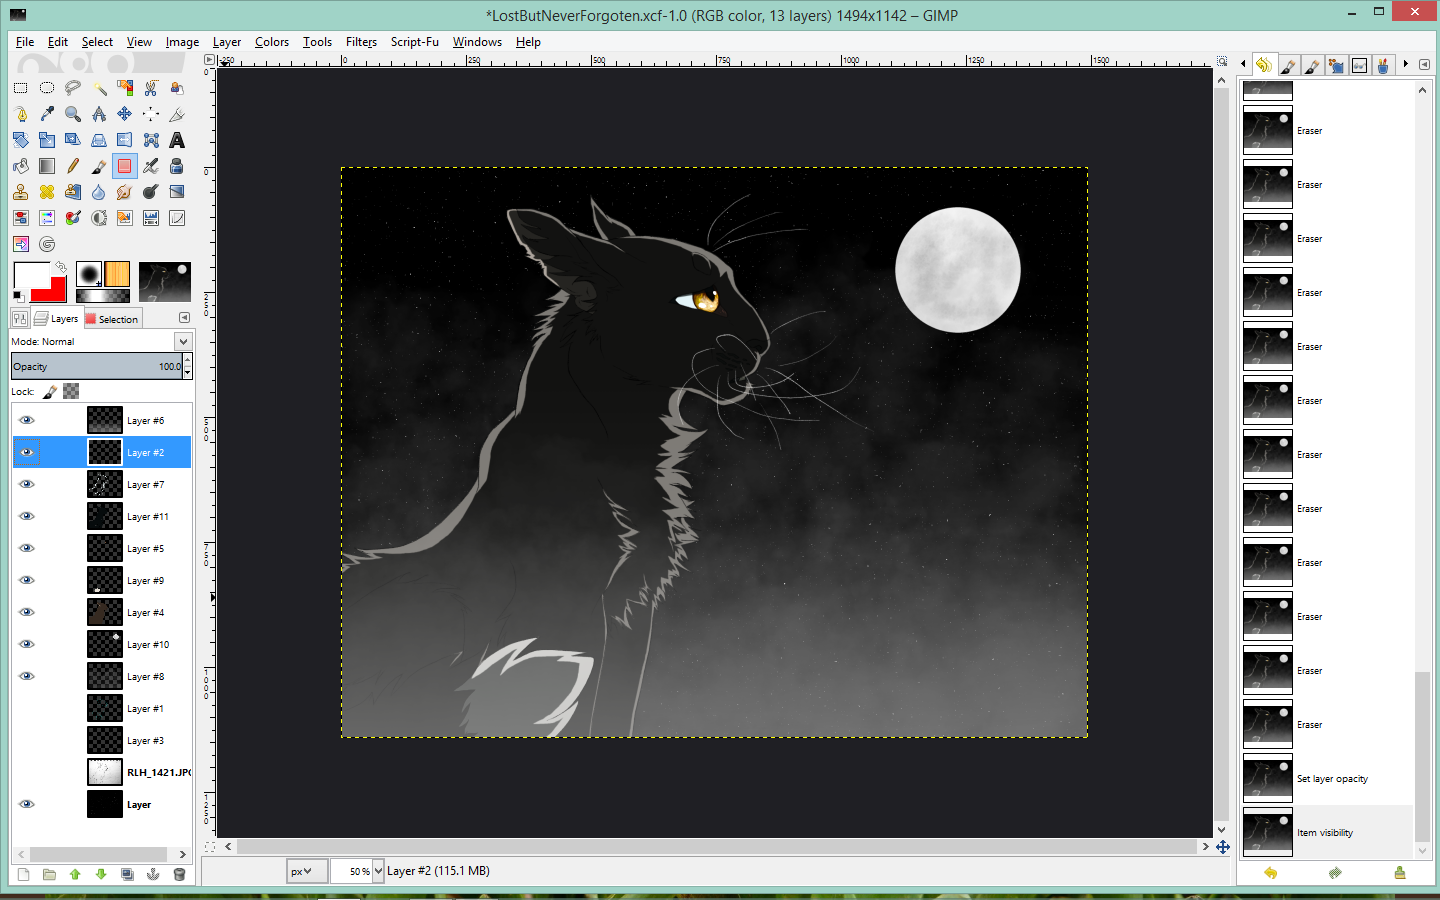Select the Rotate tool
The image size is (1440, 900).
point(21,140)
